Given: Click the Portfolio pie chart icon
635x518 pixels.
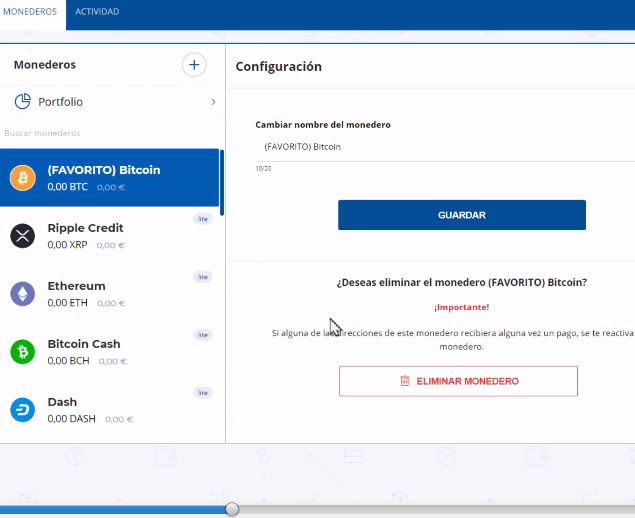Looking at the screenshot, I should coord(23,102).
